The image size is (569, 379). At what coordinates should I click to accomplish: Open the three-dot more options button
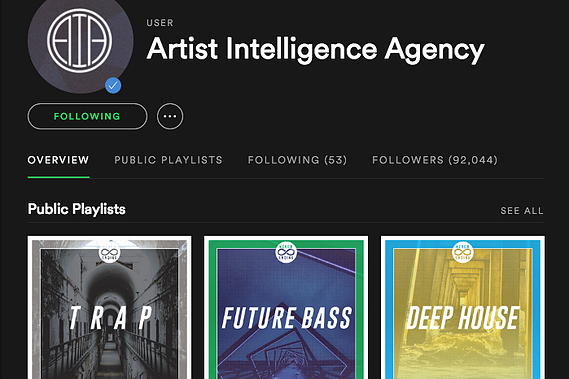coord(170,116)
